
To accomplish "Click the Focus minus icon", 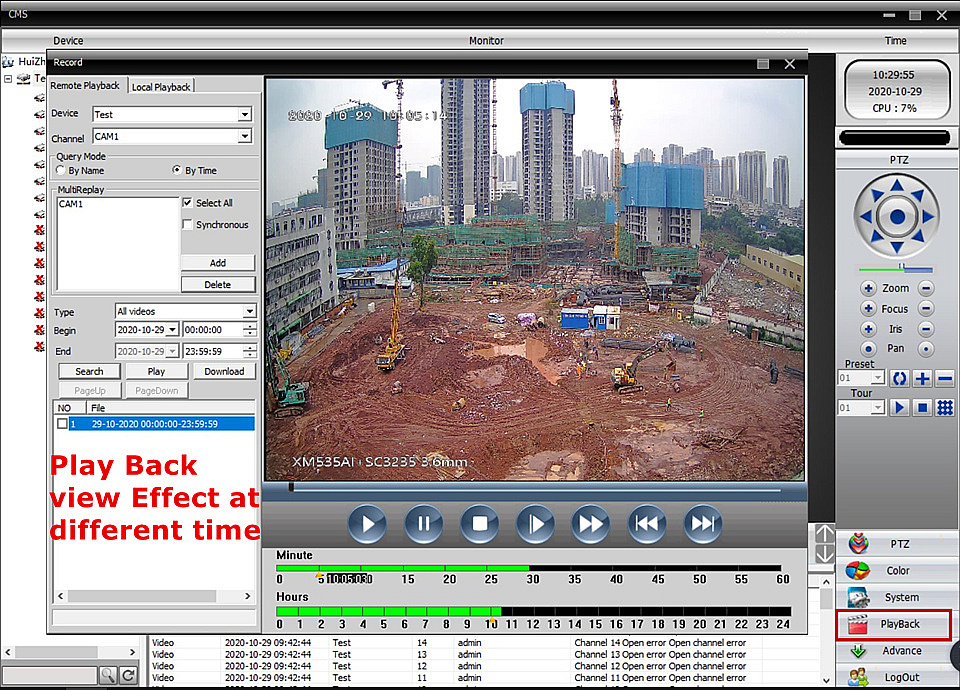I will click(926, 309).
